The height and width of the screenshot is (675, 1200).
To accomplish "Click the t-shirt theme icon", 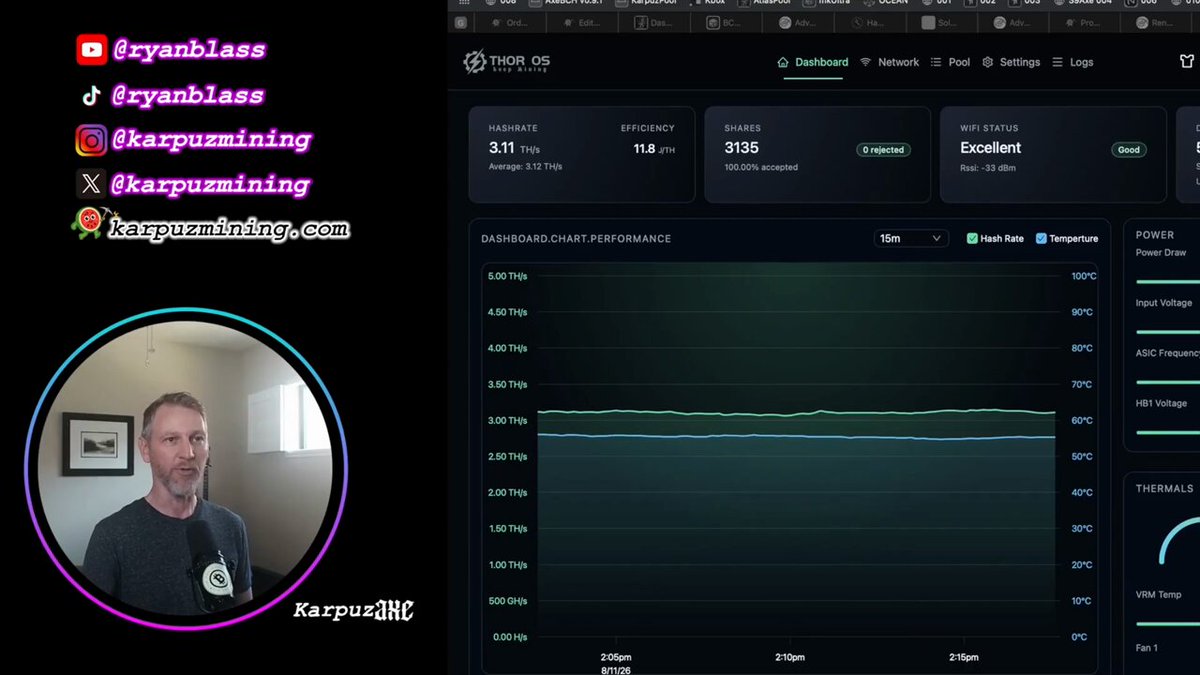I will (1187, 62).
